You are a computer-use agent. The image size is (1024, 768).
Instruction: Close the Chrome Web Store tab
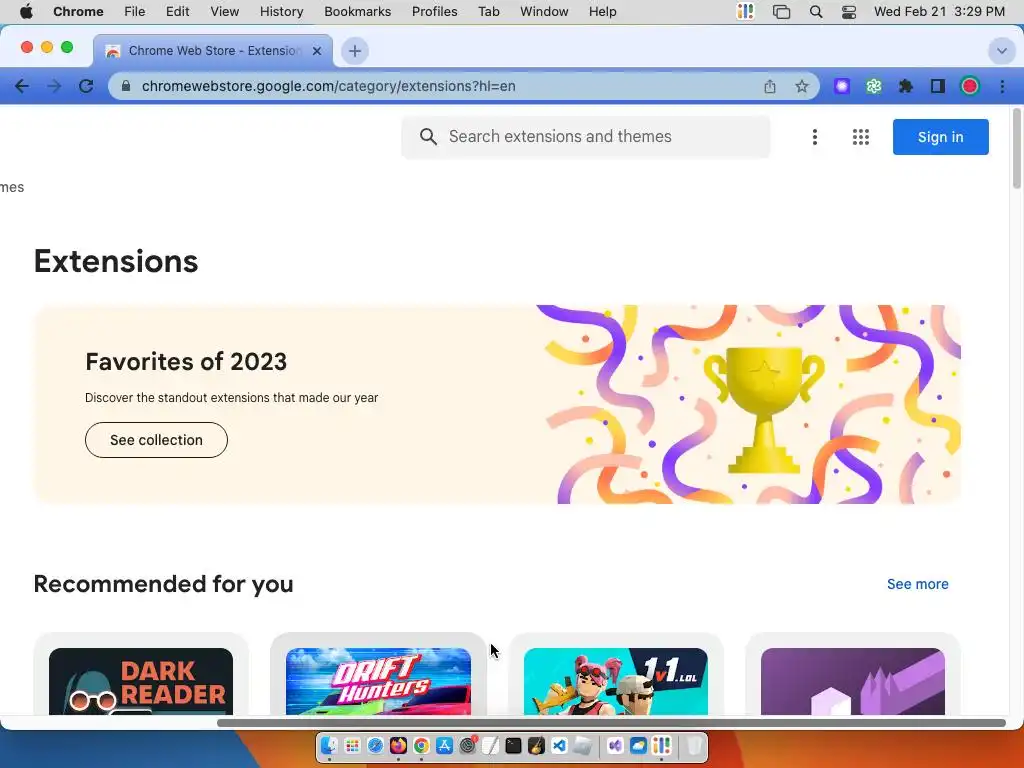point(317,51)
